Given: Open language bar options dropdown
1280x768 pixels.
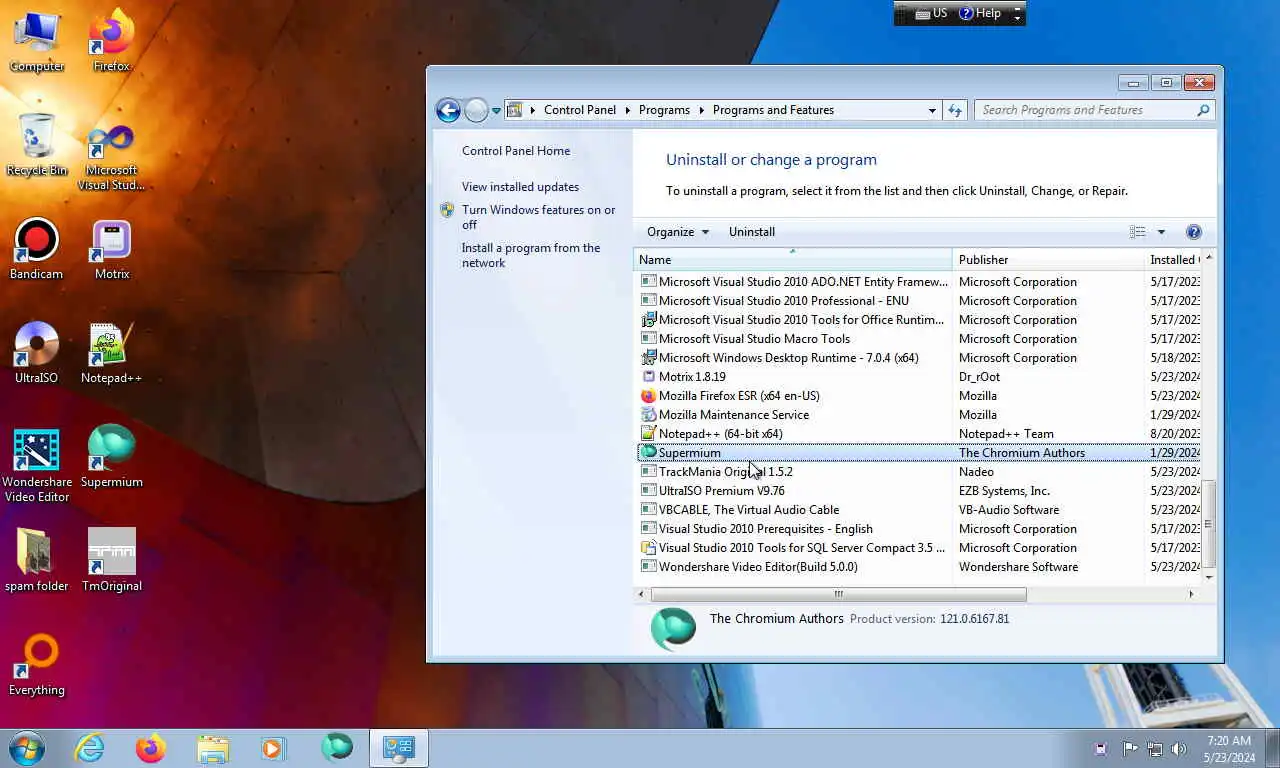Looking at the screenshot, I should [x=1018, y=18].
